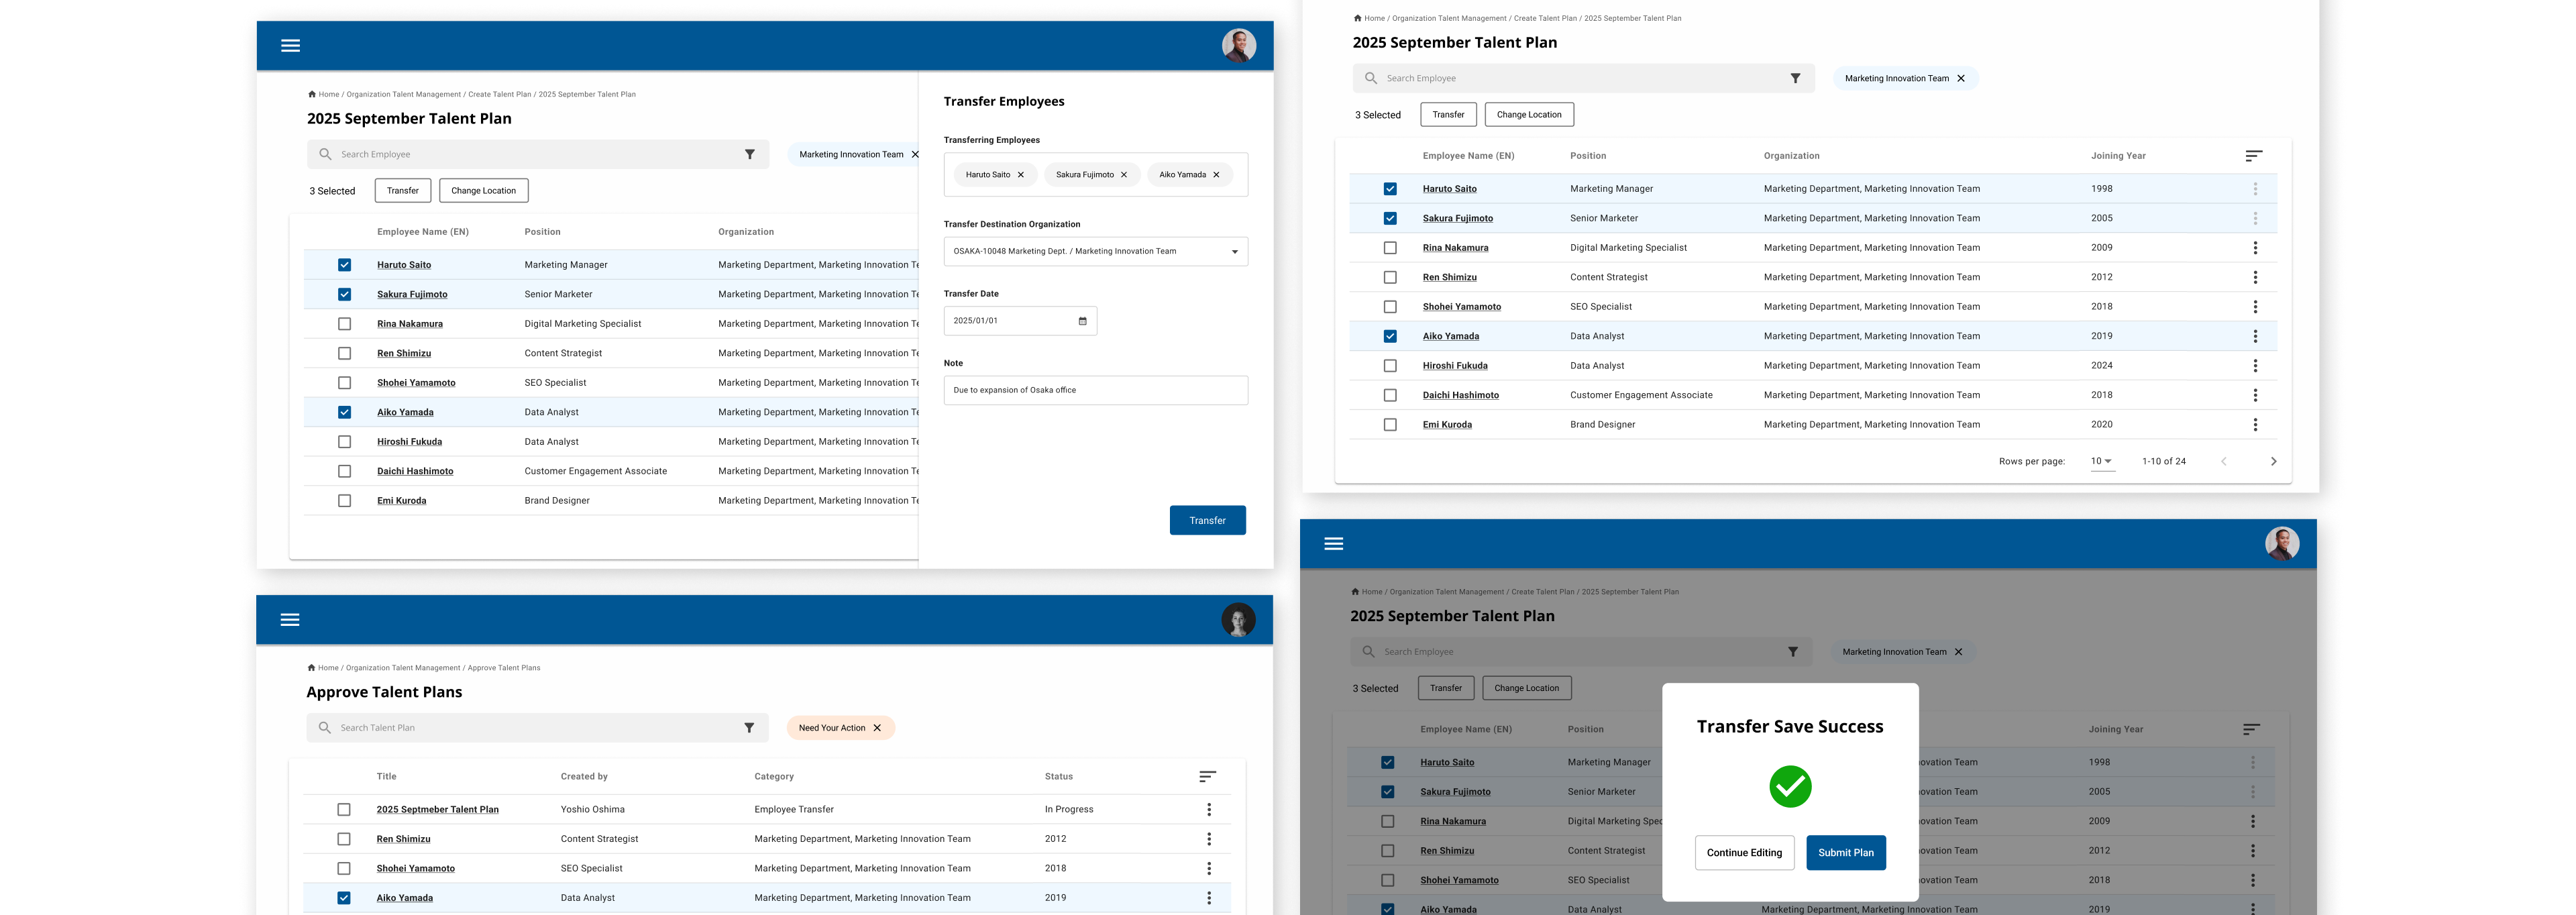Viewport: 2576px width, 915px height.
Task: Select the 2025 Septmeber Talent Plan checkbox
Action: tap(344, 810)
